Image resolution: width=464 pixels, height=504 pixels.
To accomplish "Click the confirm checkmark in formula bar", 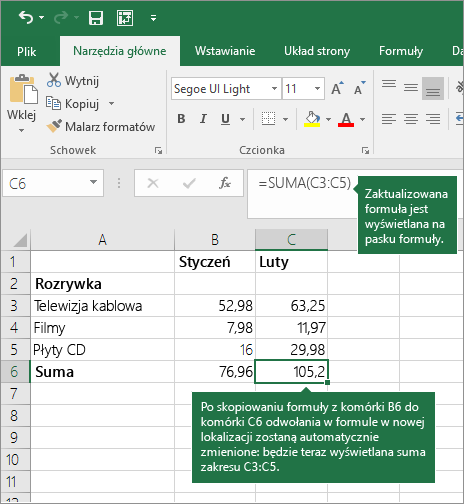I will pos(189,183).
